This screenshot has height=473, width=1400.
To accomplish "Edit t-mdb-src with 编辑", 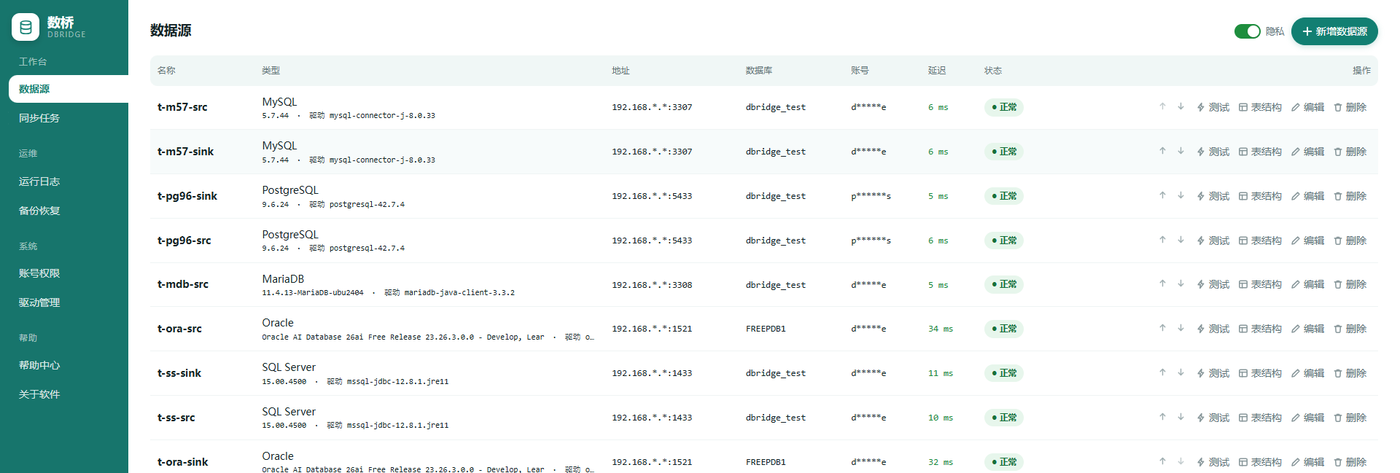I will point(1308,284).
